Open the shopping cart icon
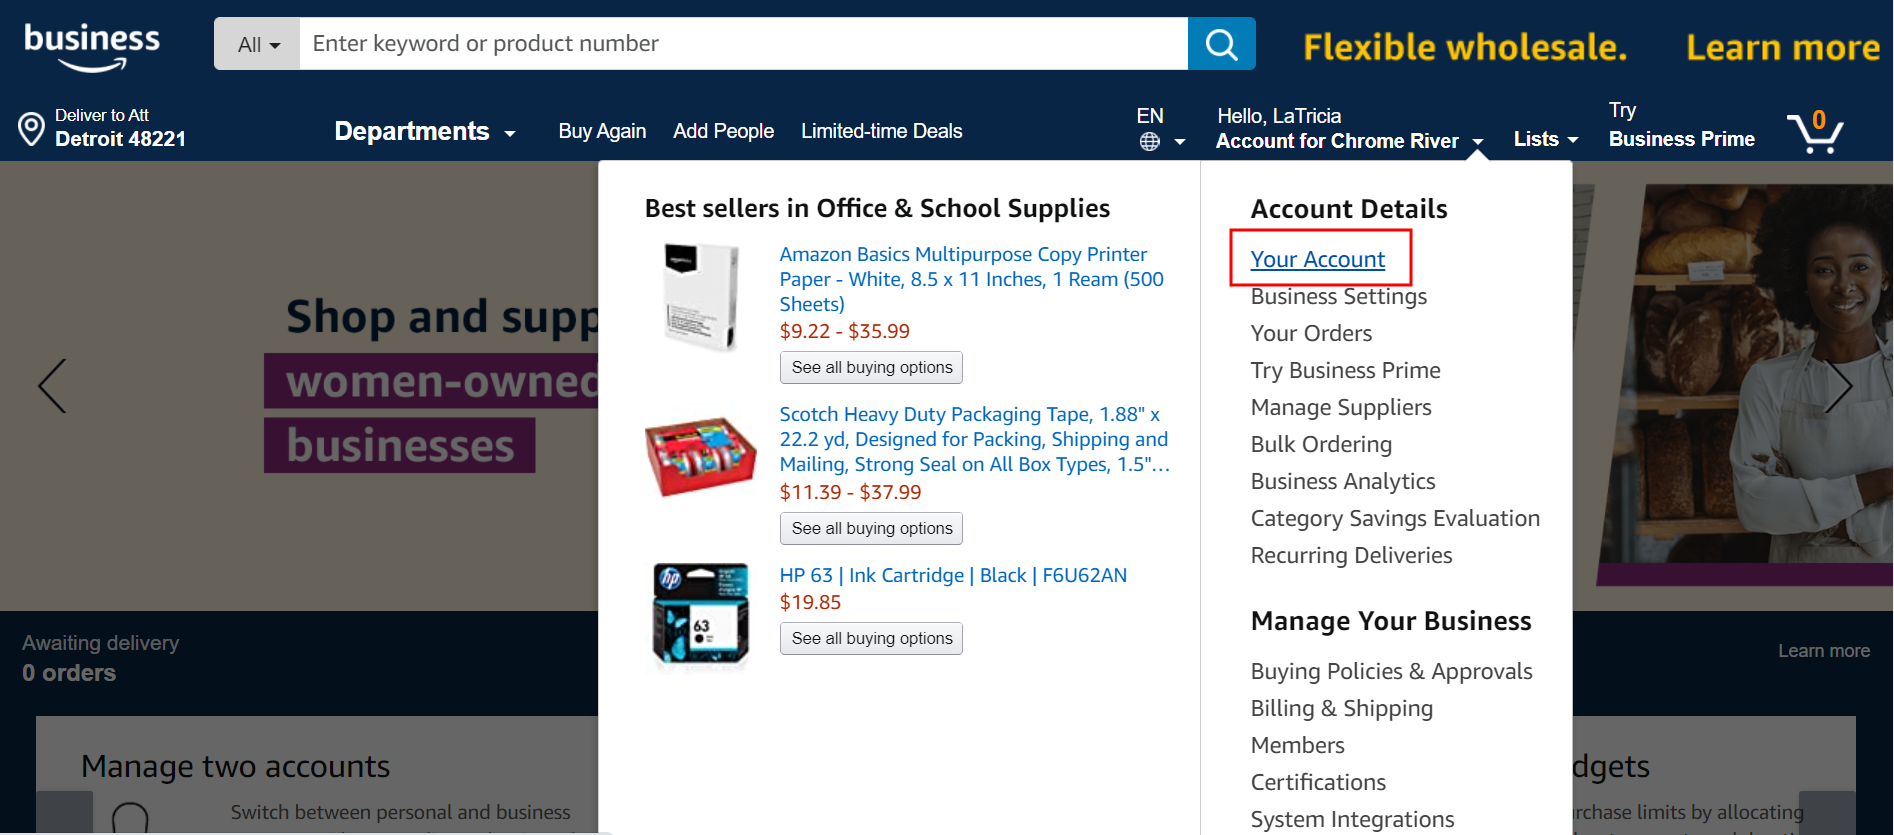 [1815, 132]
